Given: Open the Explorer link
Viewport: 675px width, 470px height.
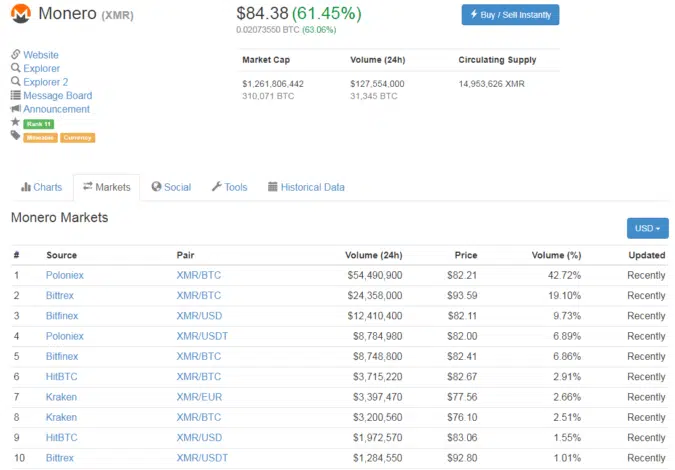Looking at the screenshot, I should click(42, 68).
